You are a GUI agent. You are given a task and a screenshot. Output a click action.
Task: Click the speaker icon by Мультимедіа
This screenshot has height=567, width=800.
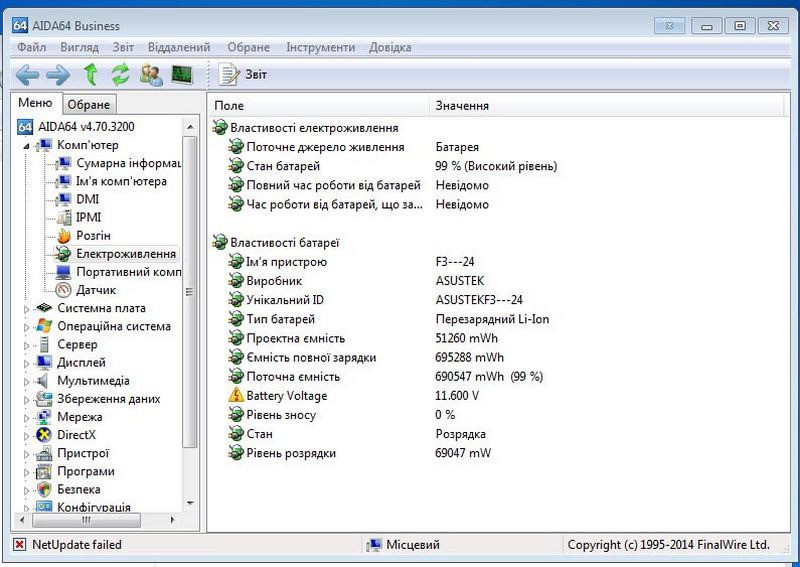43,381
